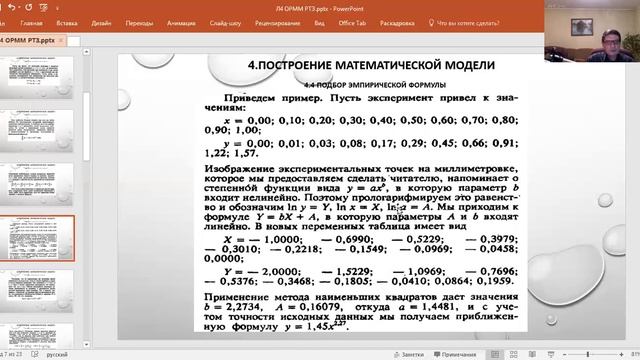This screenshot has width=640, height=360.
Task: Open the Вставка ribbon tab
Action: [67, 23]
